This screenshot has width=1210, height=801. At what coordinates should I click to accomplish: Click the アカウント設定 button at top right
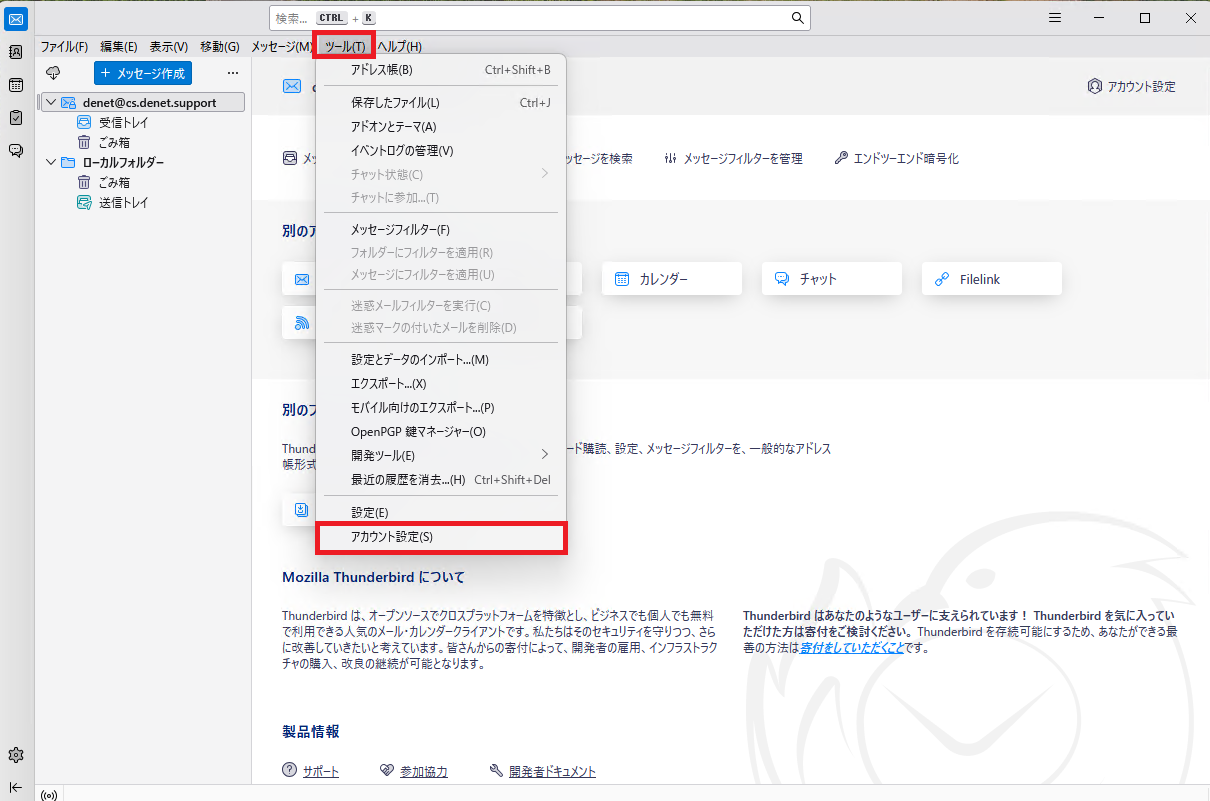(x=1131, y=86)
